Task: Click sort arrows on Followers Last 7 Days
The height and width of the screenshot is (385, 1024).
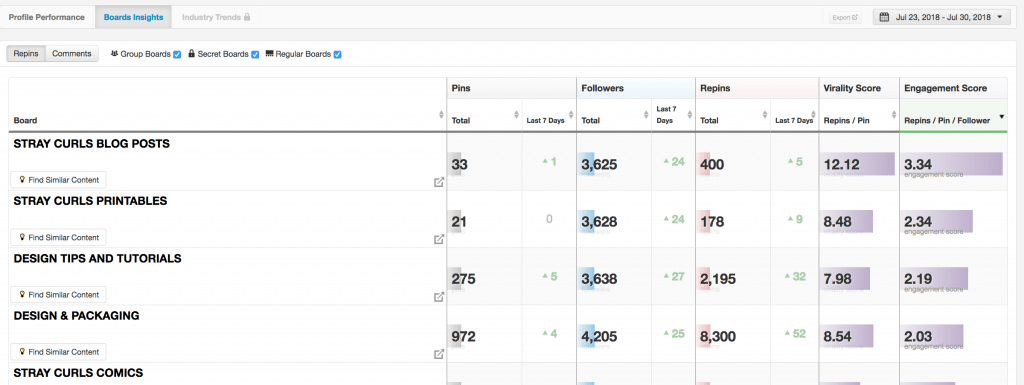Action: 691,115
